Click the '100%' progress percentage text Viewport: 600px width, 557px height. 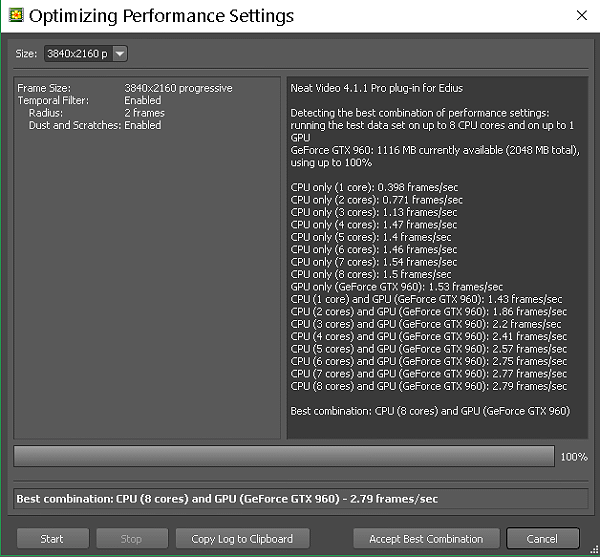click(x=574, y=457)
